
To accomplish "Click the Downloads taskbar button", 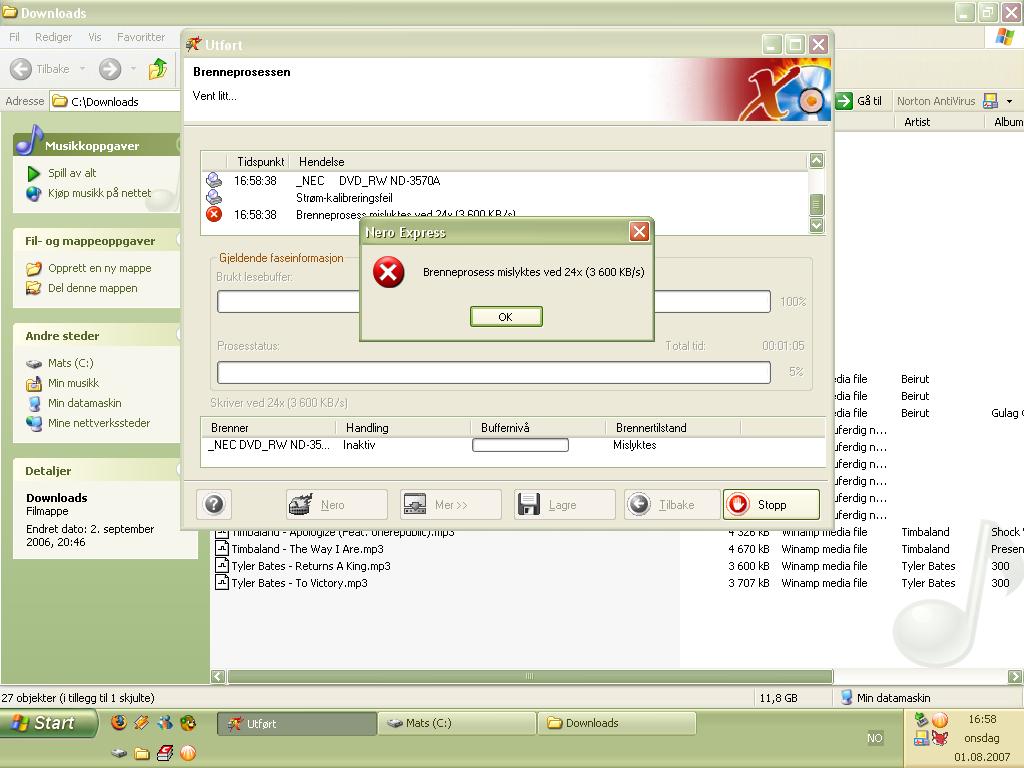I will click(616, 724).
